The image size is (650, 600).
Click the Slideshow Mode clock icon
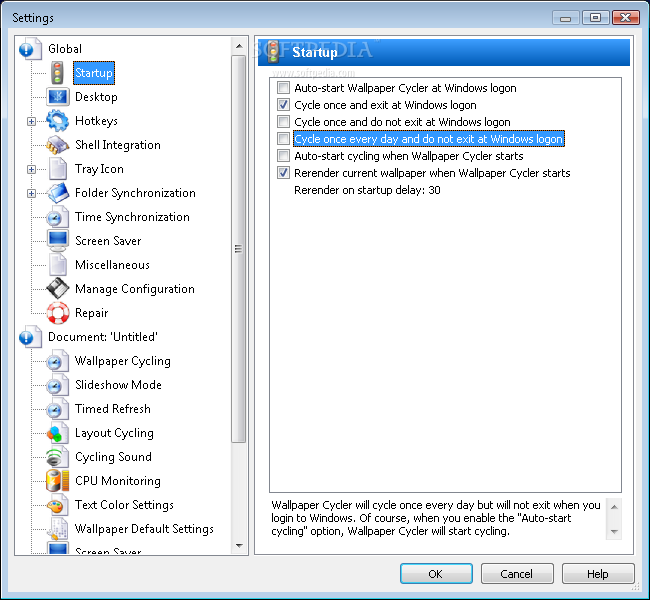(58, 385)
